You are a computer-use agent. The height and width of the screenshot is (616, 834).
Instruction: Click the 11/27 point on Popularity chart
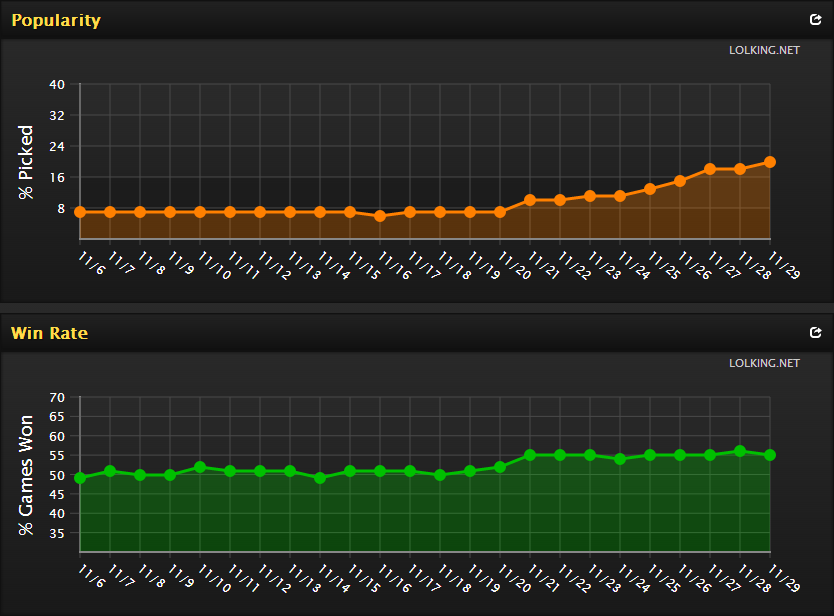tap(710, 169)
